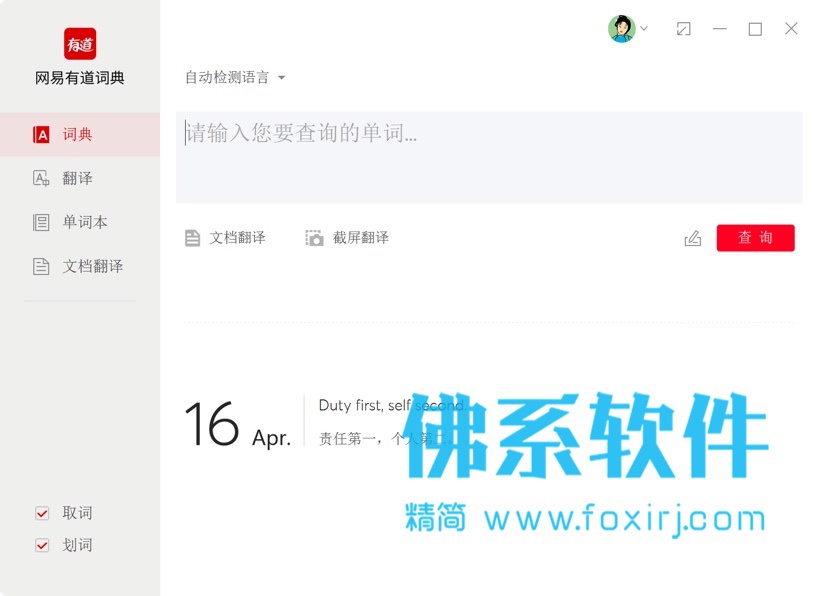Click the 网易有道词典 app title text
The width and height of the screenshot is (818, 596).
click(80, 78)
